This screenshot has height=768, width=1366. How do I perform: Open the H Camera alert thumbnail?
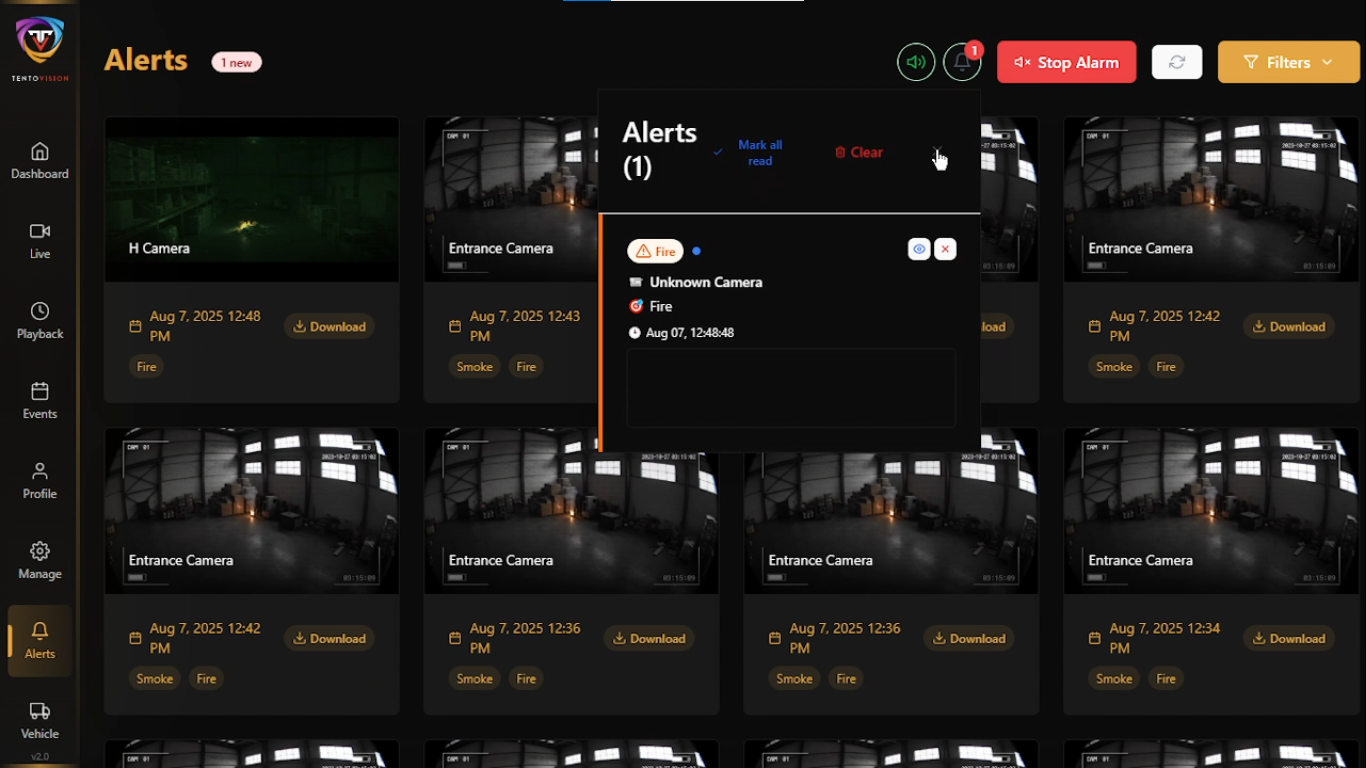click(252, 199)
